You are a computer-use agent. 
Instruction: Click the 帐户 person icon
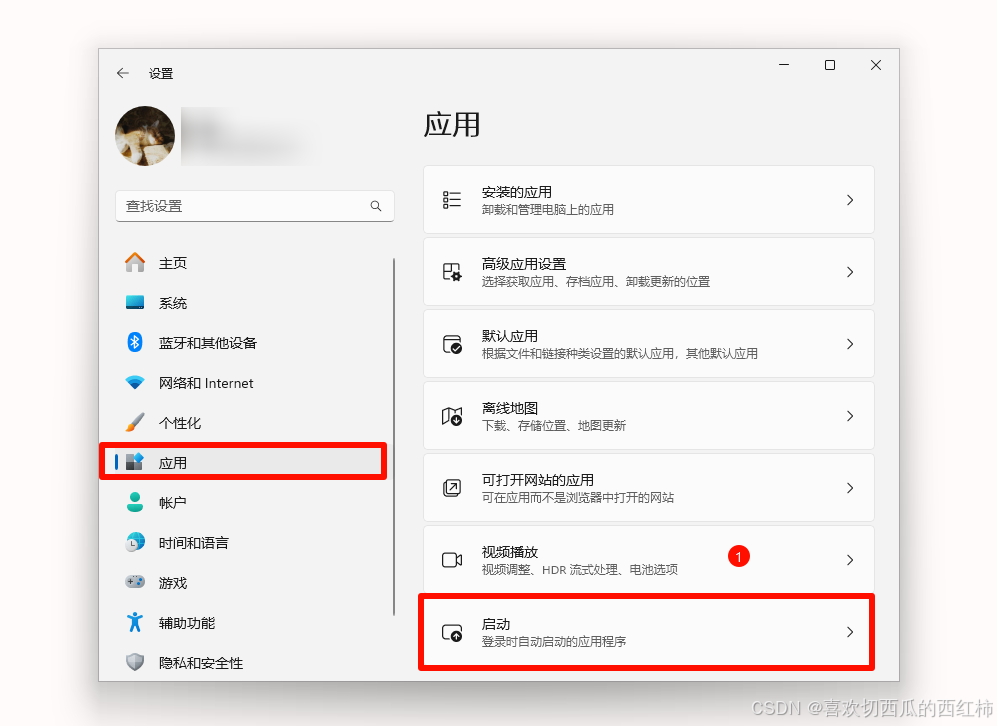click(x=135, y=502)
